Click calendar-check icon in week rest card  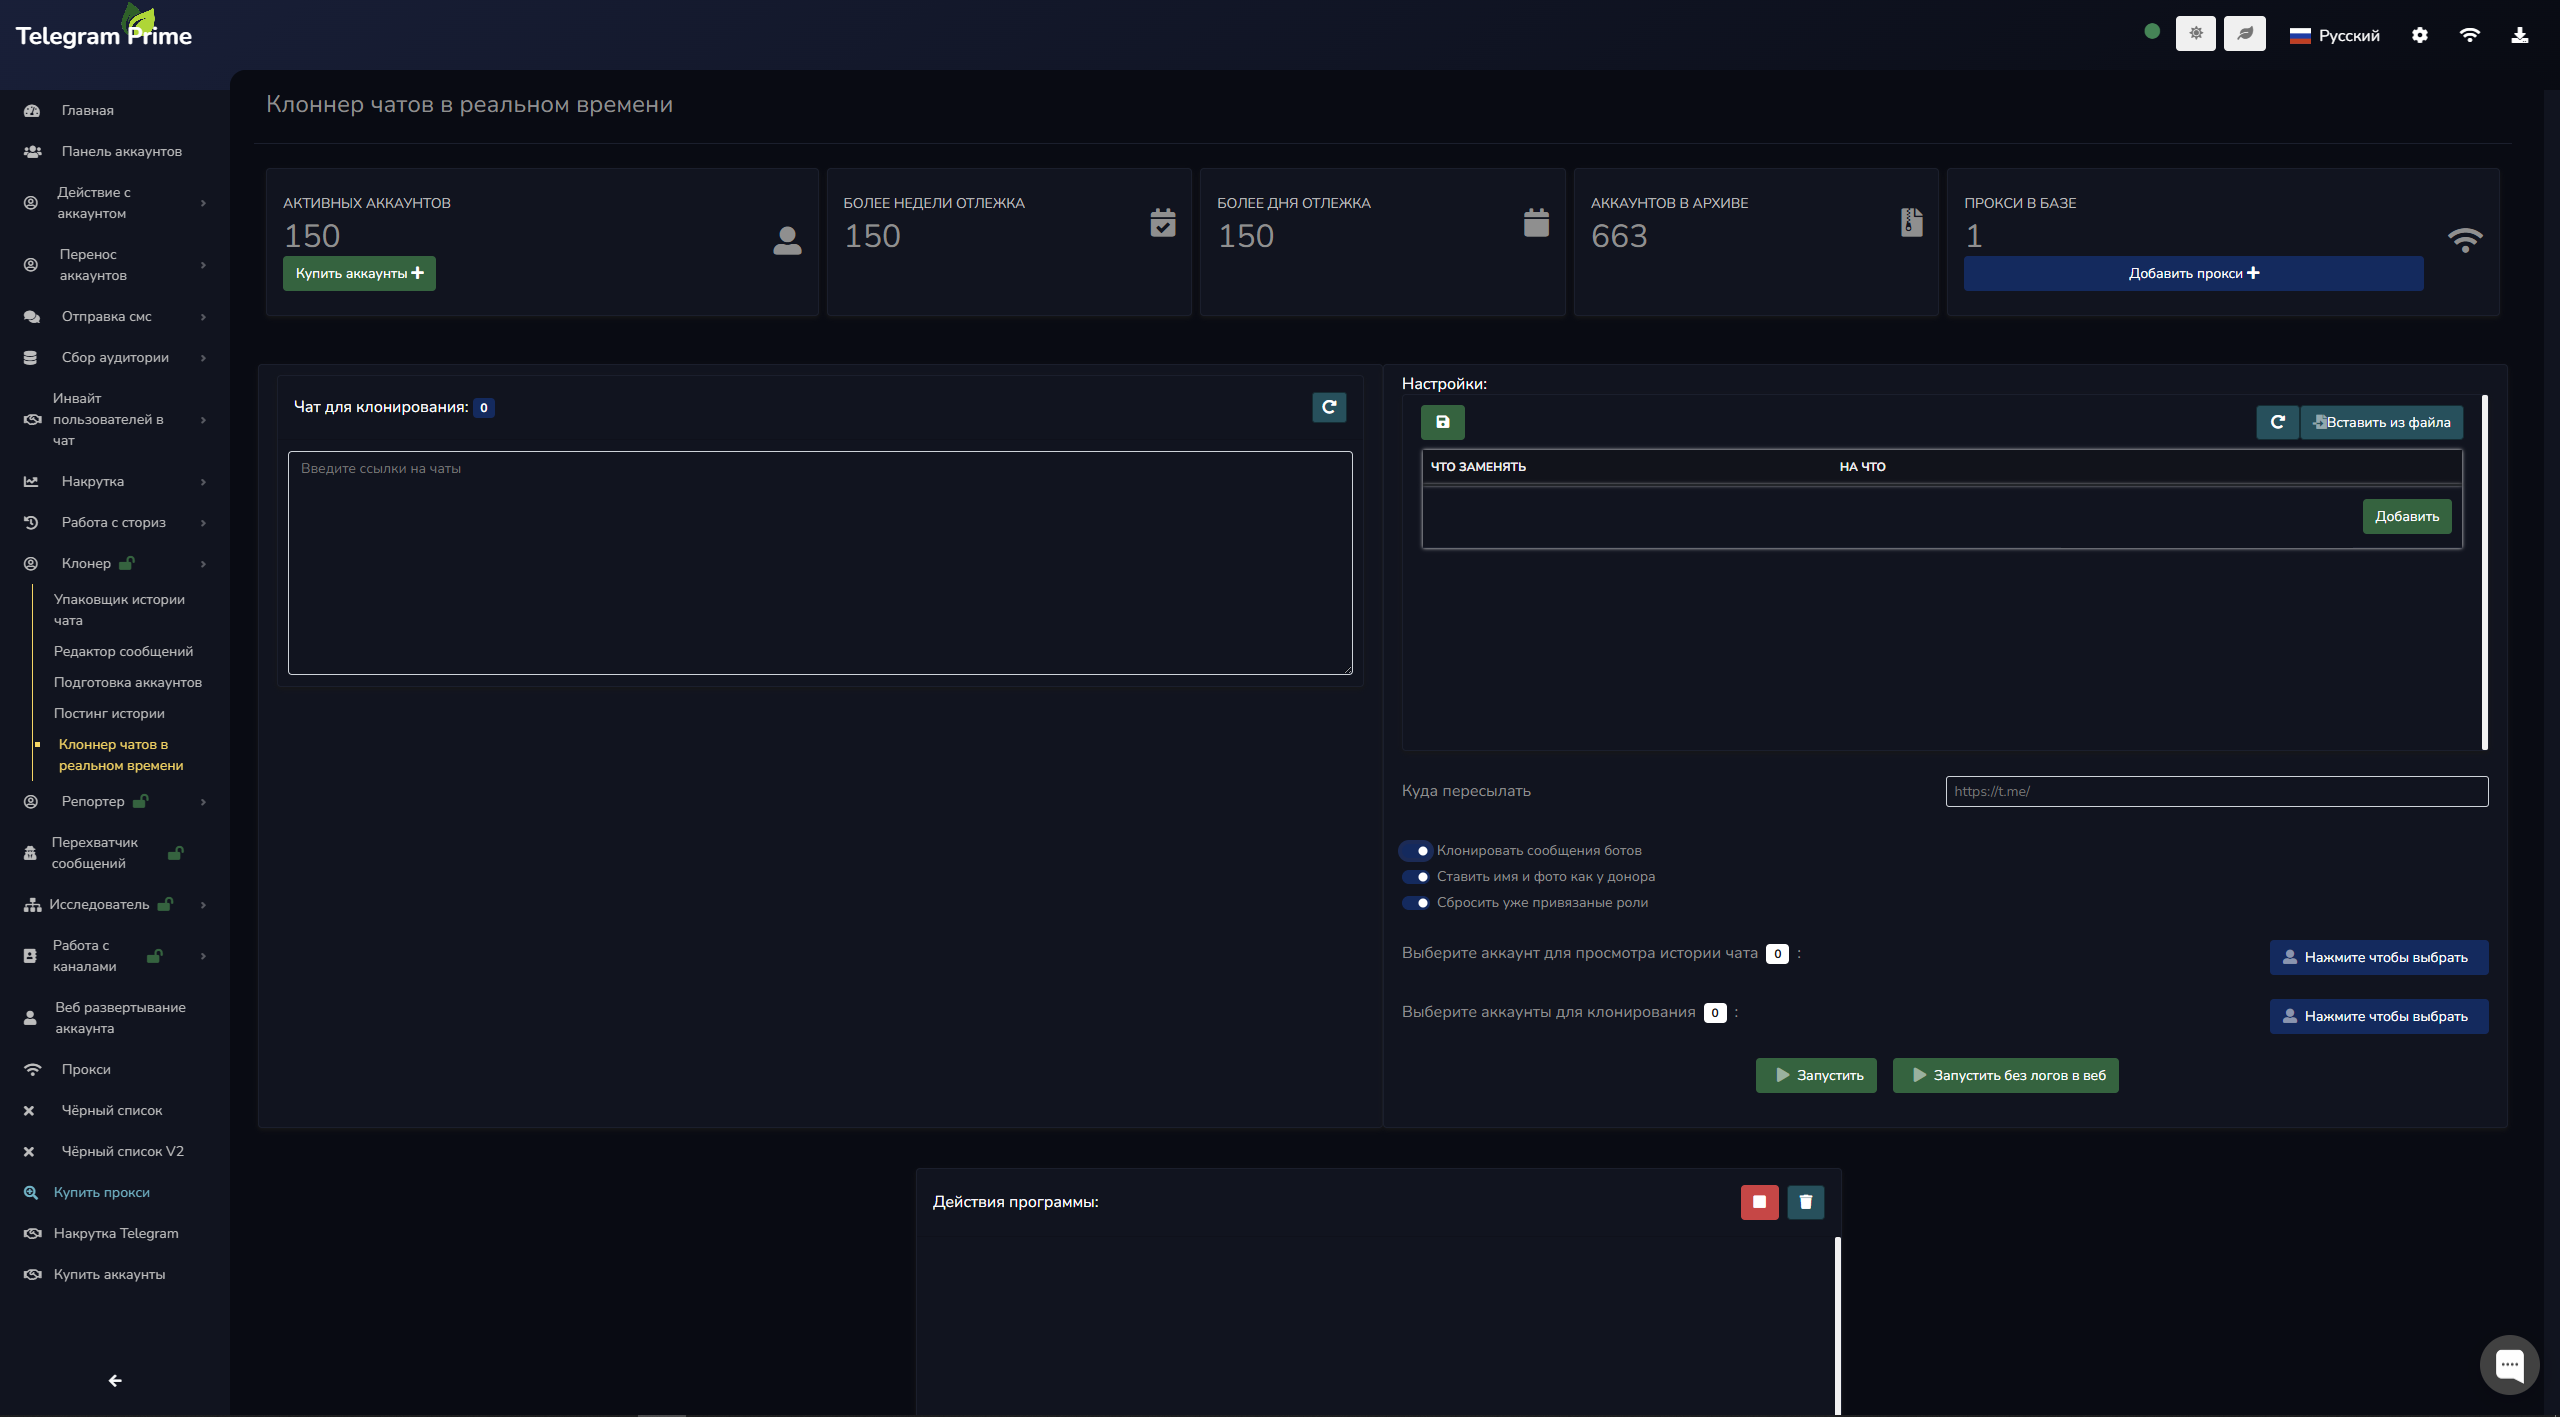click(x=1162, y=222)
